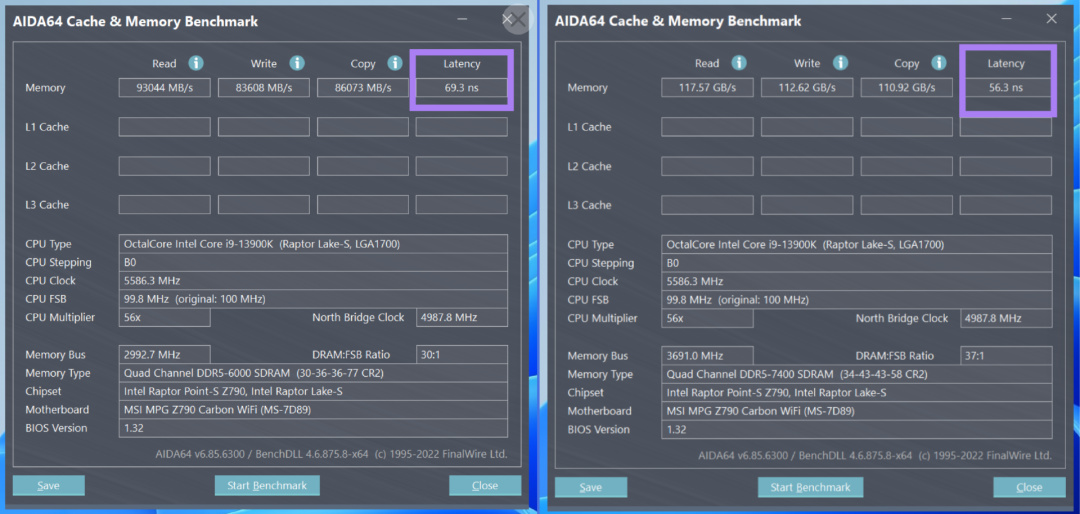Click CPU Type field in right window

tap(857, 245)
